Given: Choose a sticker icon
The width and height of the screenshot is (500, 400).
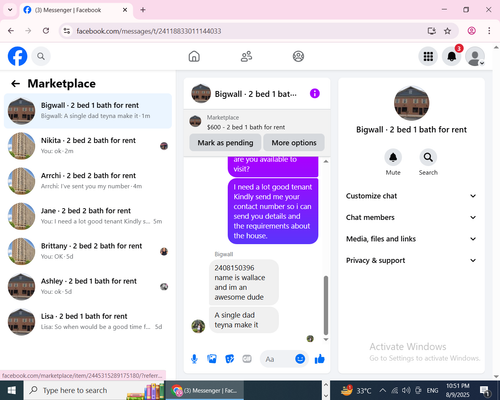Looking at the screenshot, I should click(x=229, y=359).
